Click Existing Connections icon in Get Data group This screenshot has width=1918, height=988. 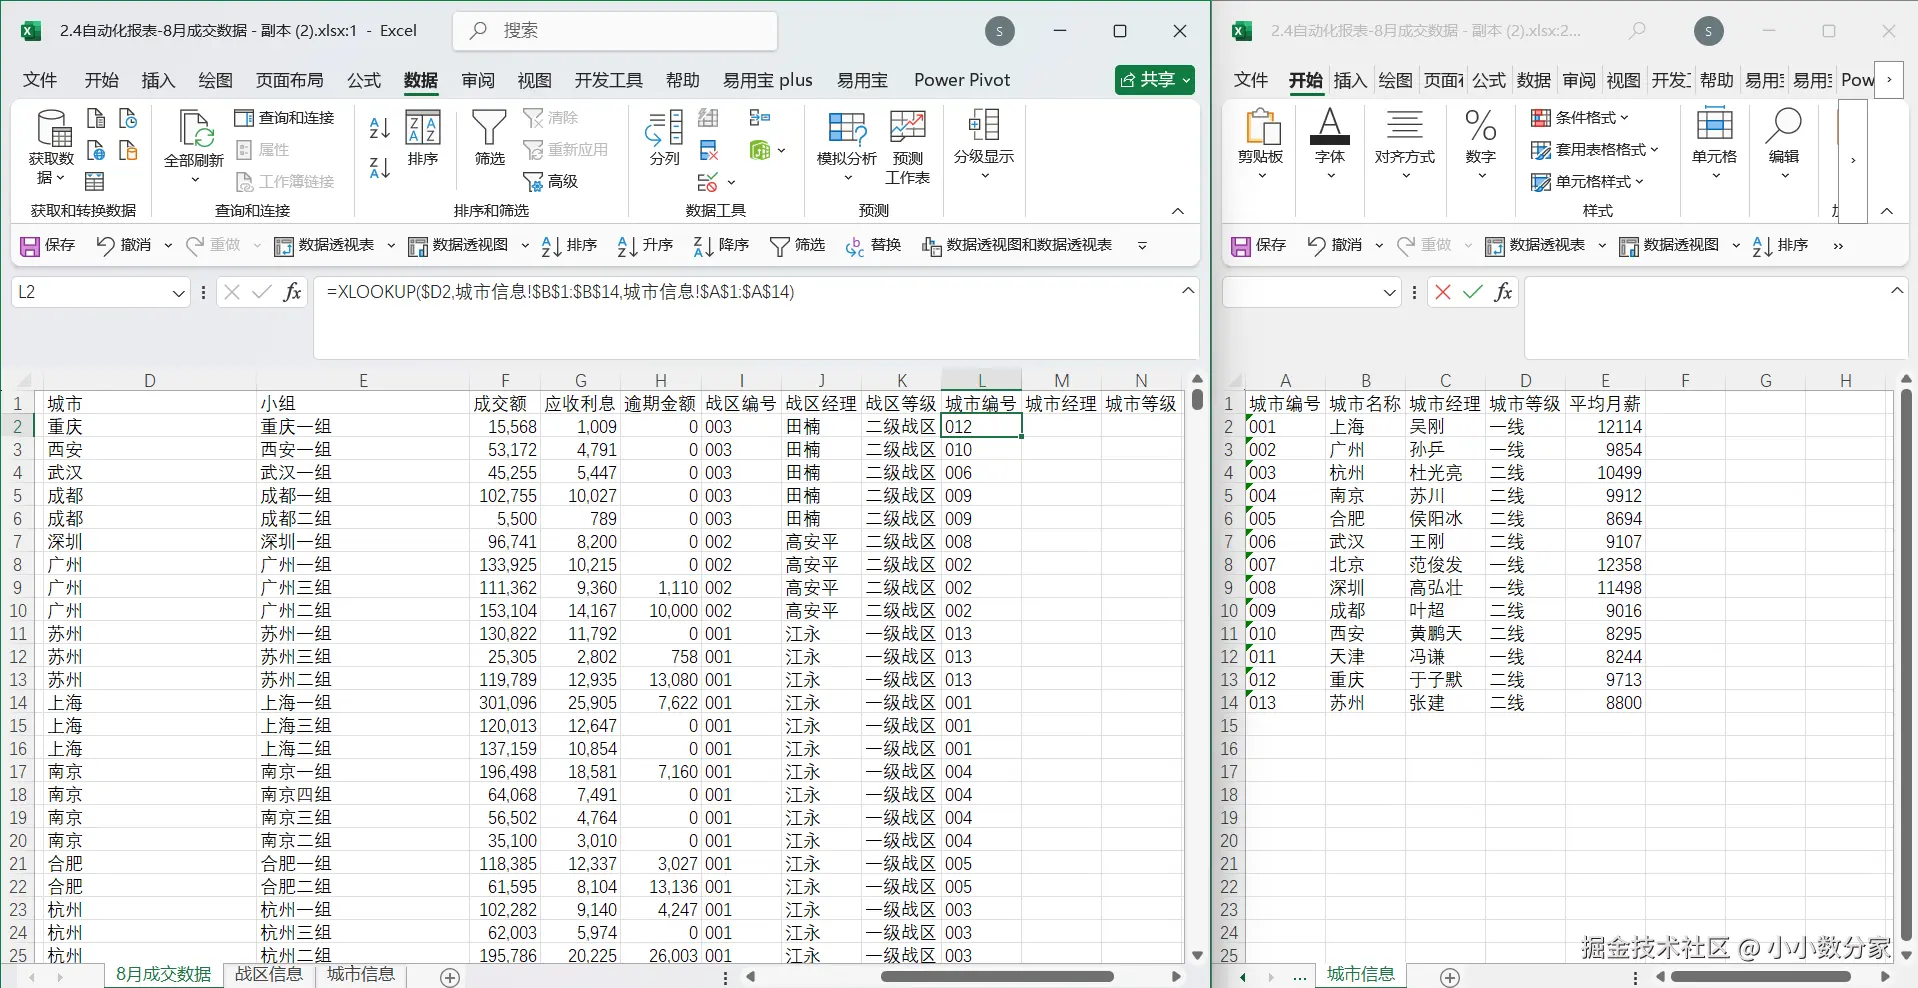pos(128,150)
